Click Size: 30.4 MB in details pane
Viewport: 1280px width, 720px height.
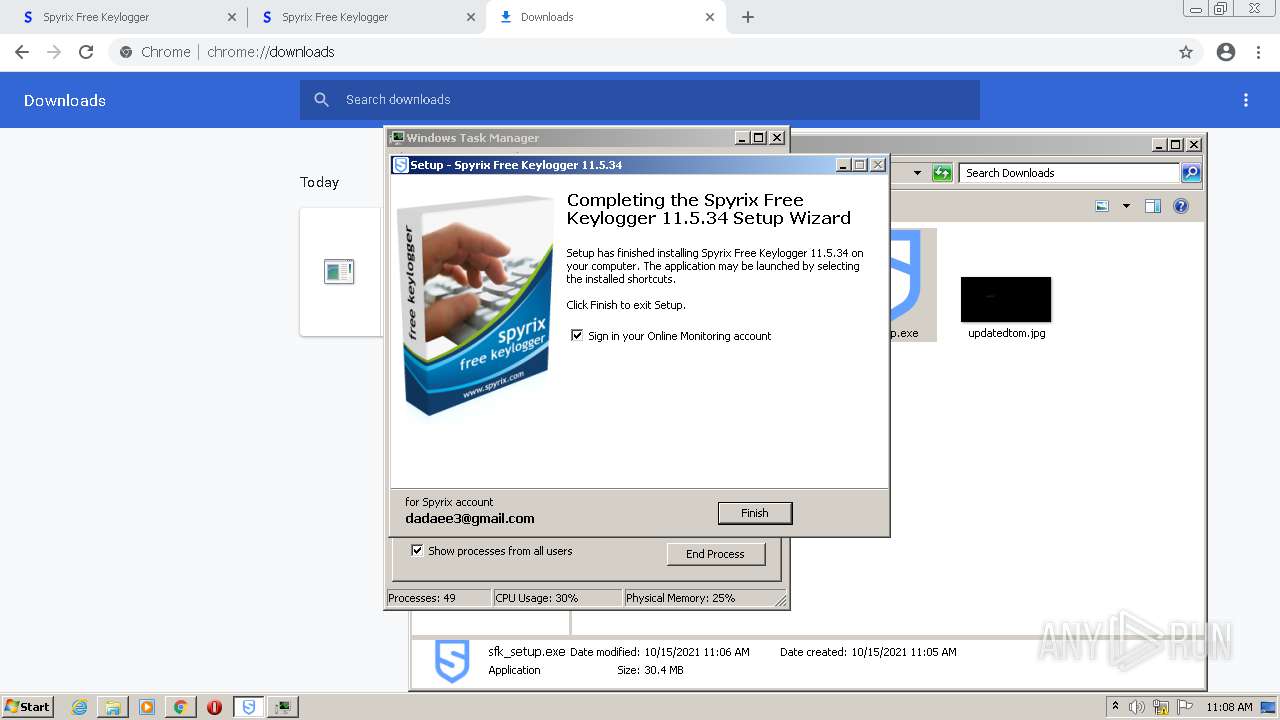[x=650, y=670]
